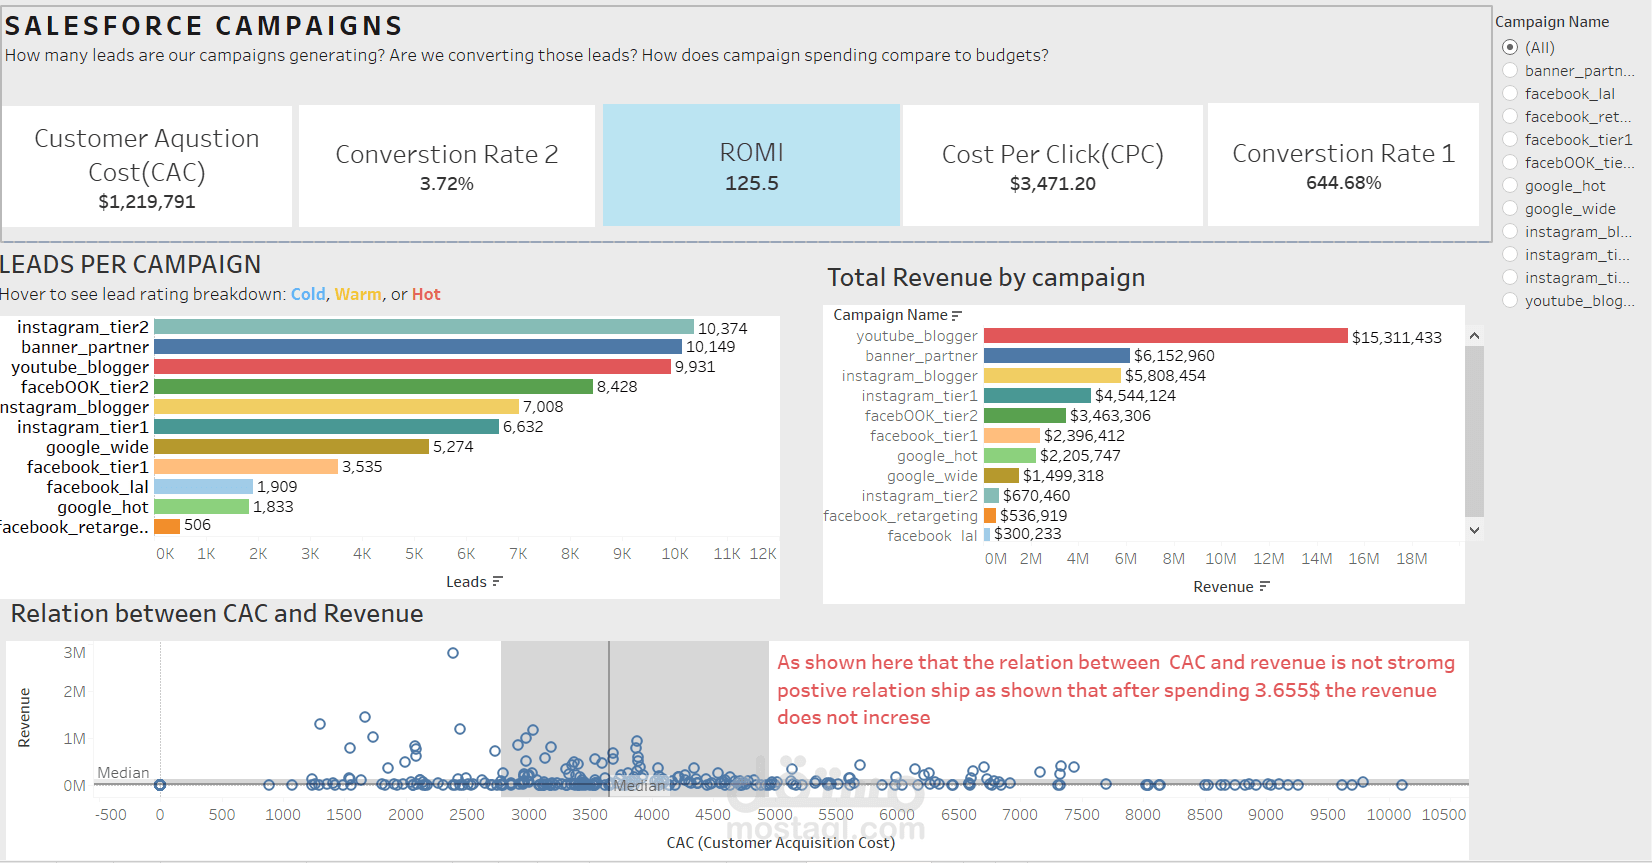Screen dimensions: 1652x863
Task: Click the facebook_tier1 bar showing 3,535 leads
Action: pyautogui.click(x=246, y=467)
